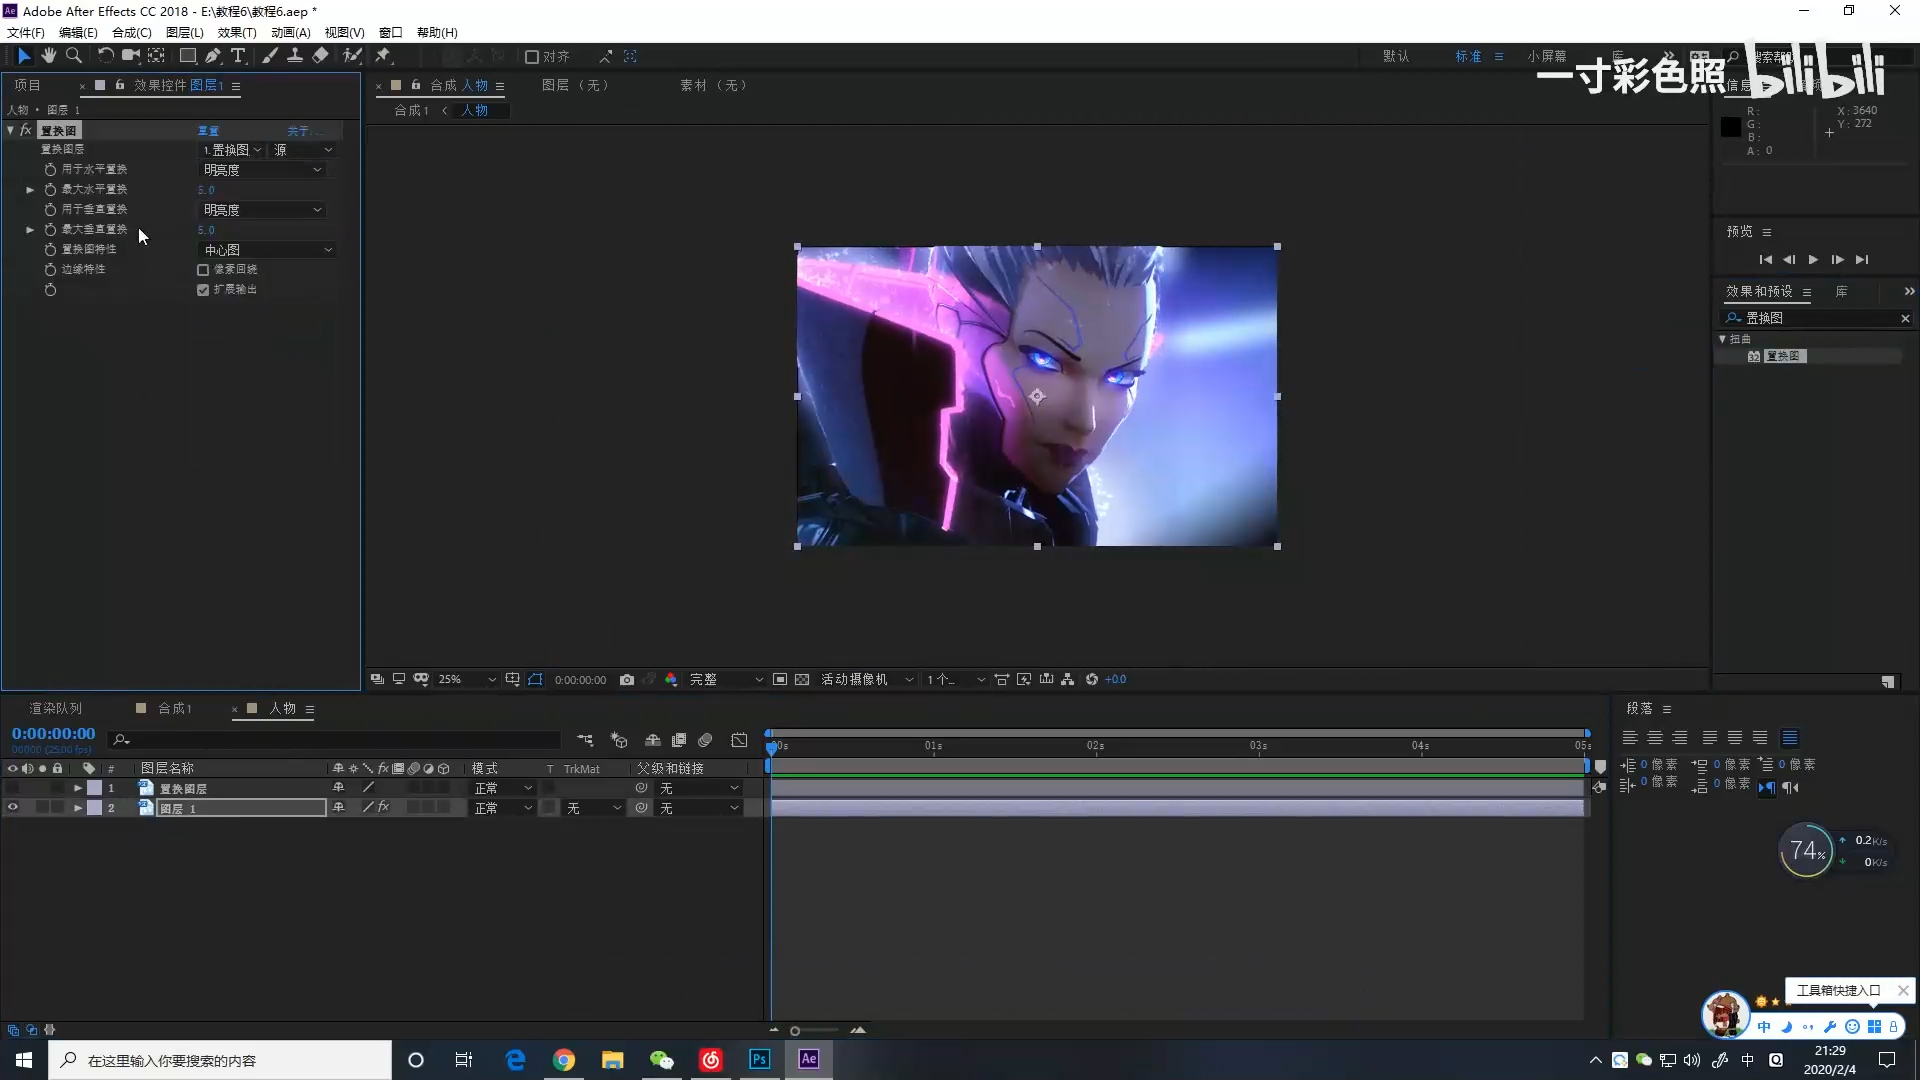
Task: Select the Roto Brush tool
Action: point(352,56)
